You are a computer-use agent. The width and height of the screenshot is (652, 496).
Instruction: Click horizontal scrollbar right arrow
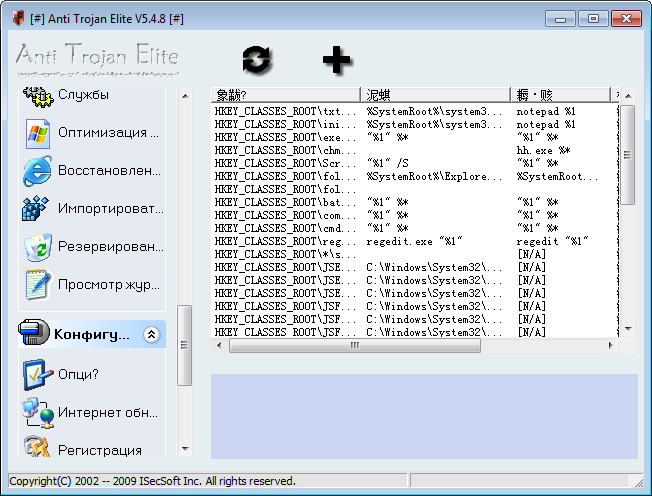click(610, 345)
